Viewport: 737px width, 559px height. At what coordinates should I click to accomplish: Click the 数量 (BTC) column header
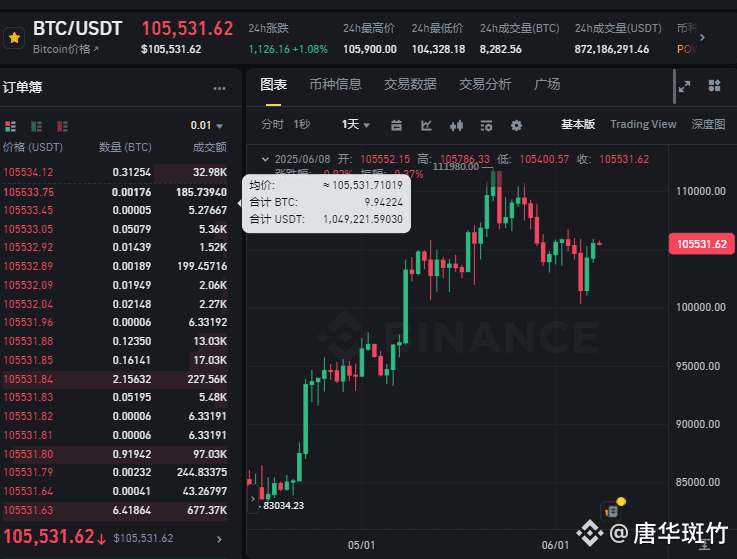point(125,148)
